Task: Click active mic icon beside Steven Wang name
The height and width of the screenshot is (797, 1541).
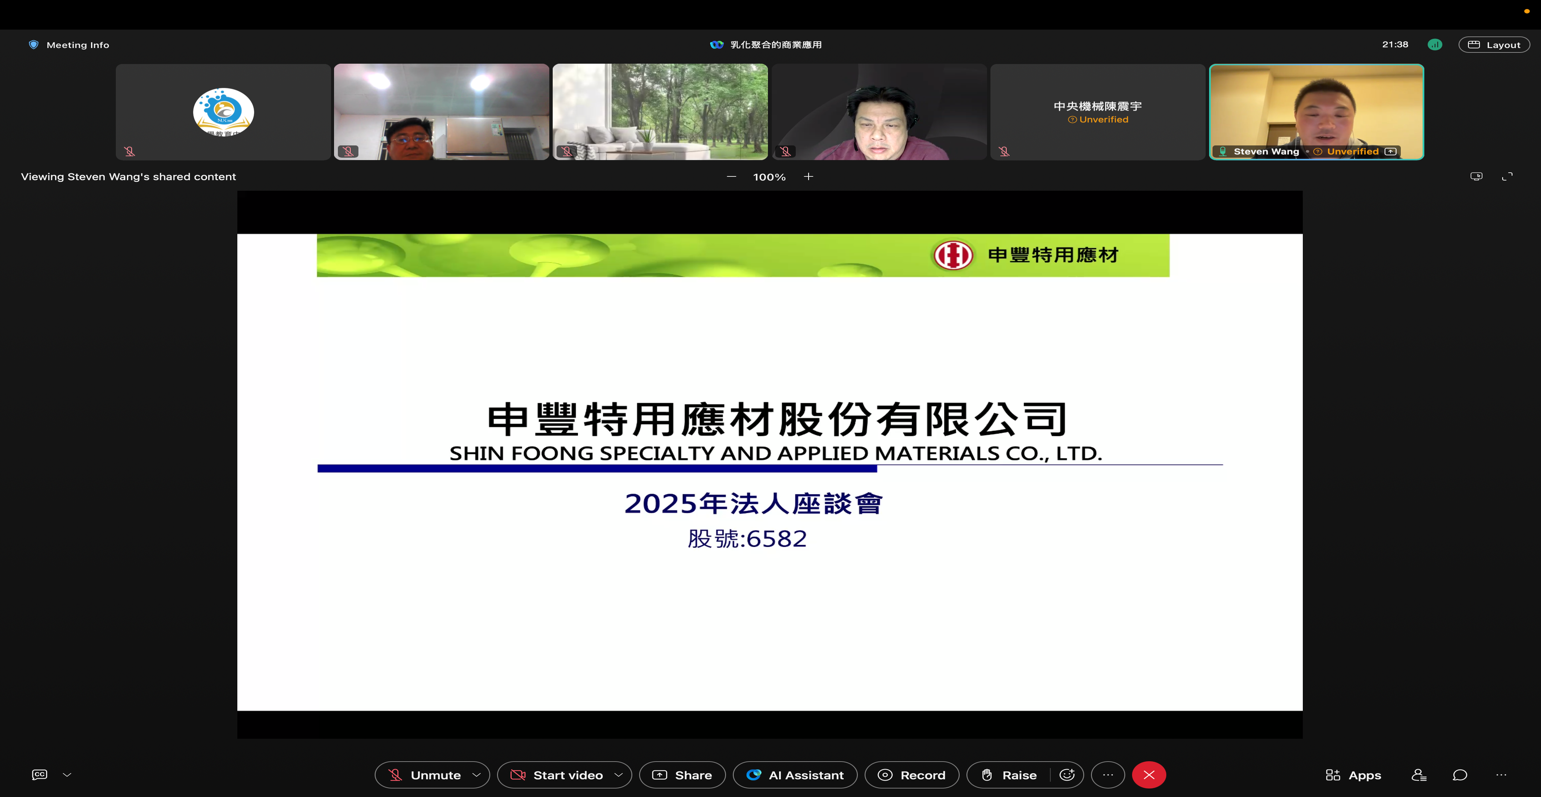Action: click(x=1222, y=152)
